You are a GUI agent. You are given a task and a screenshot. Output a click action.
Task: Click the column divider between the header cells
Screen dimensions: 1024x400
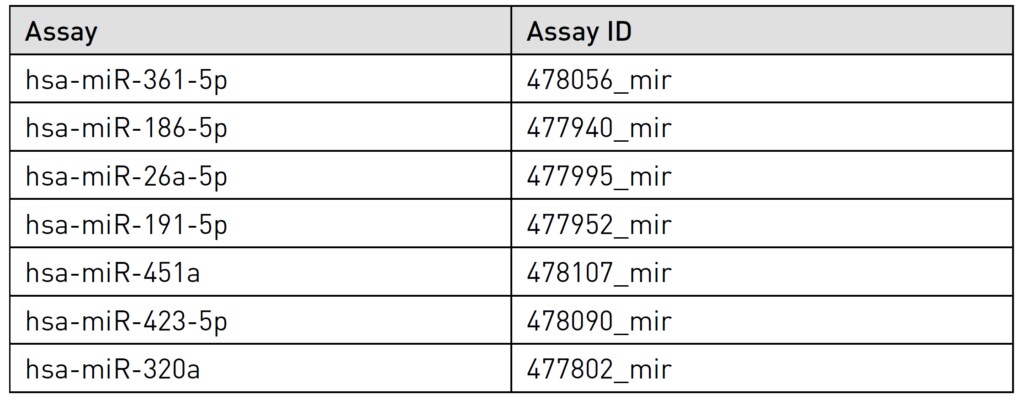tap(511, 32)
